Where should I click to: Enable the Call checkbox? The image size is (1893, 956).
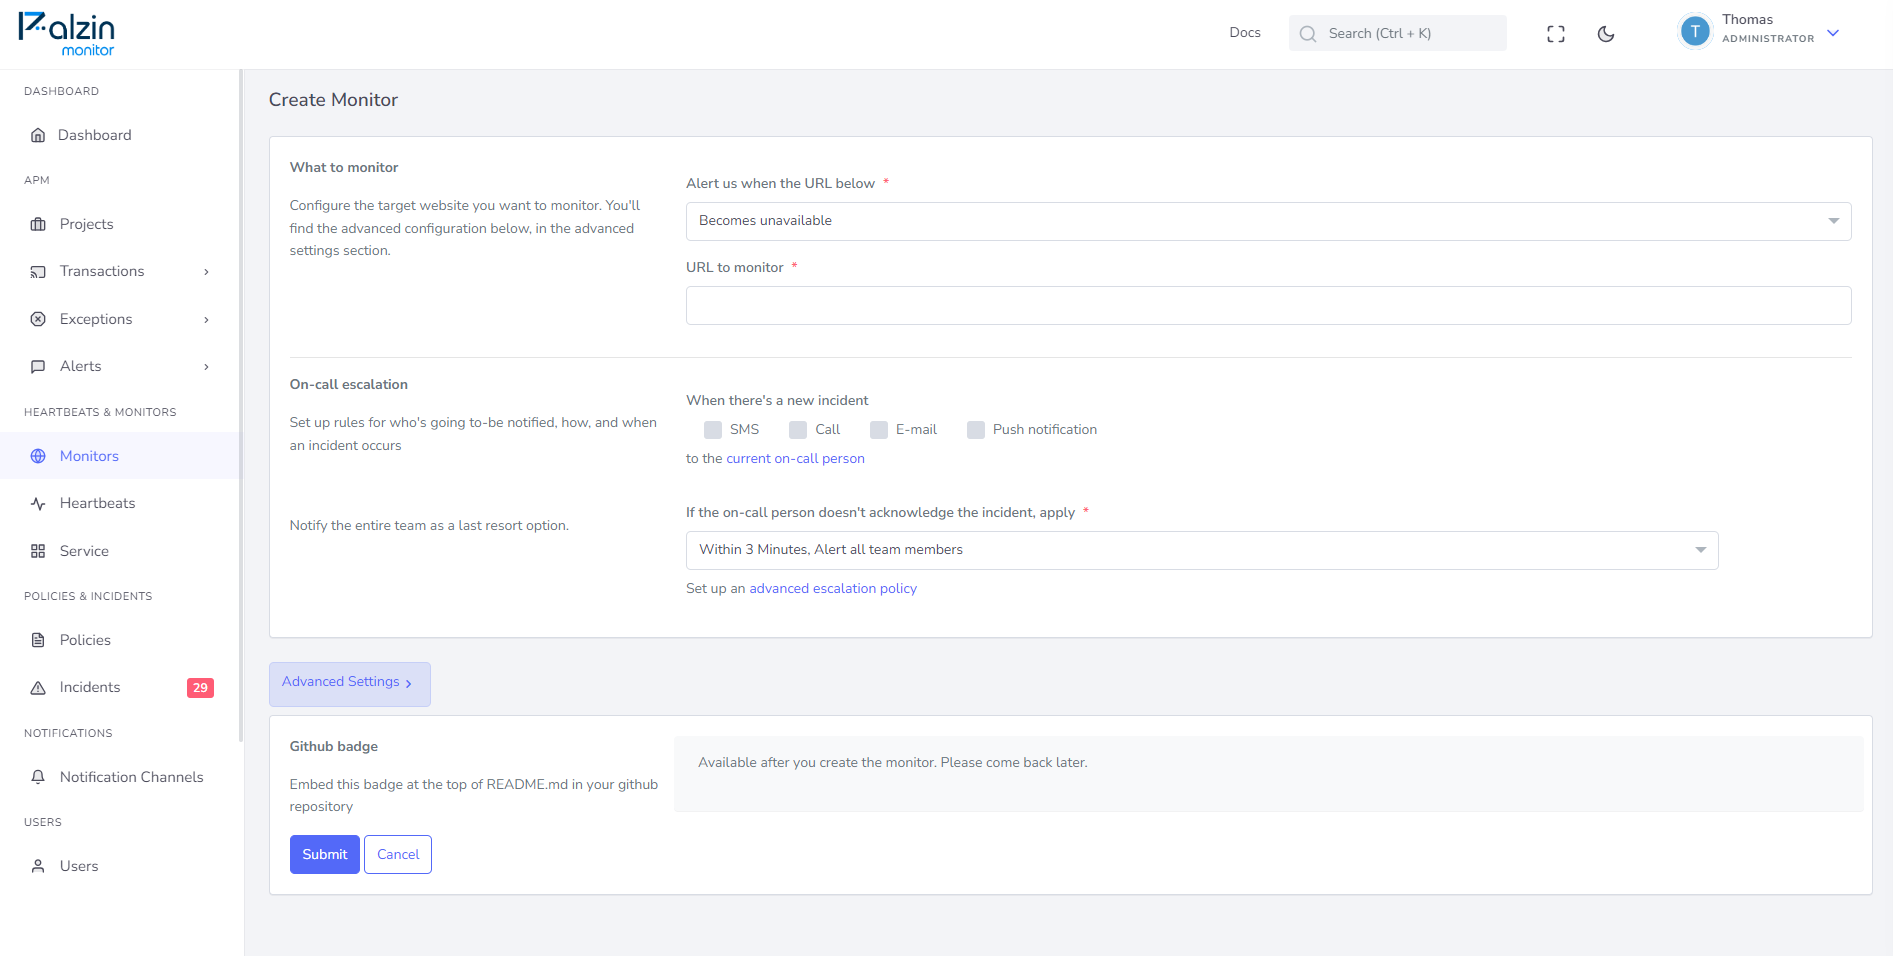click(798, 430)
